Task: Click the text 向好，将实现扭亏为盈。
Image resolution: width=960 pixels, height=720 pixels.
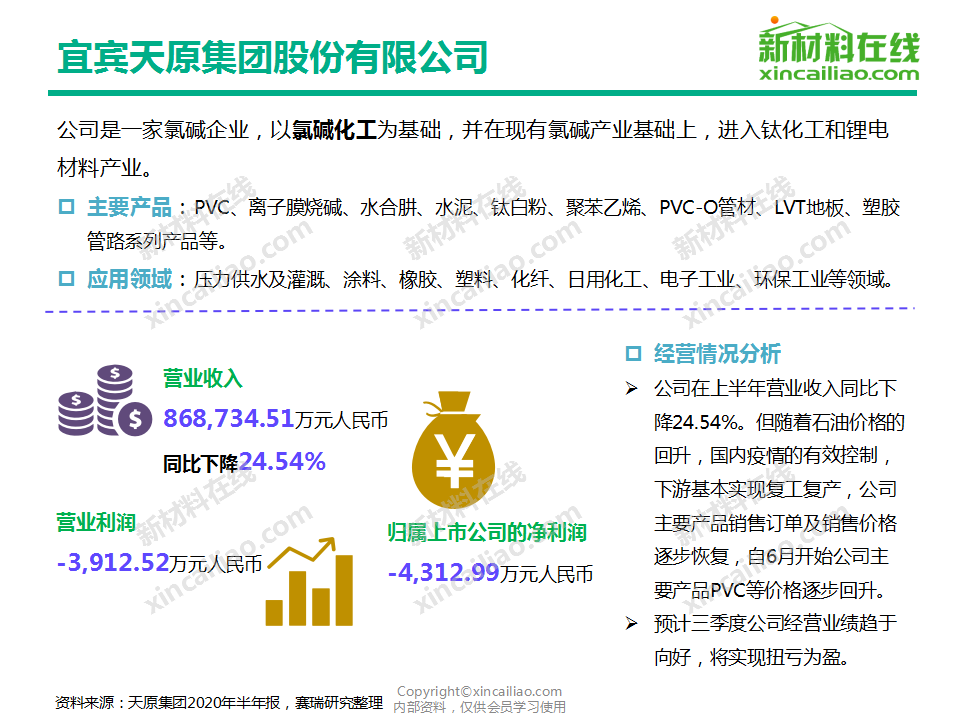Action: coord(752,657)
